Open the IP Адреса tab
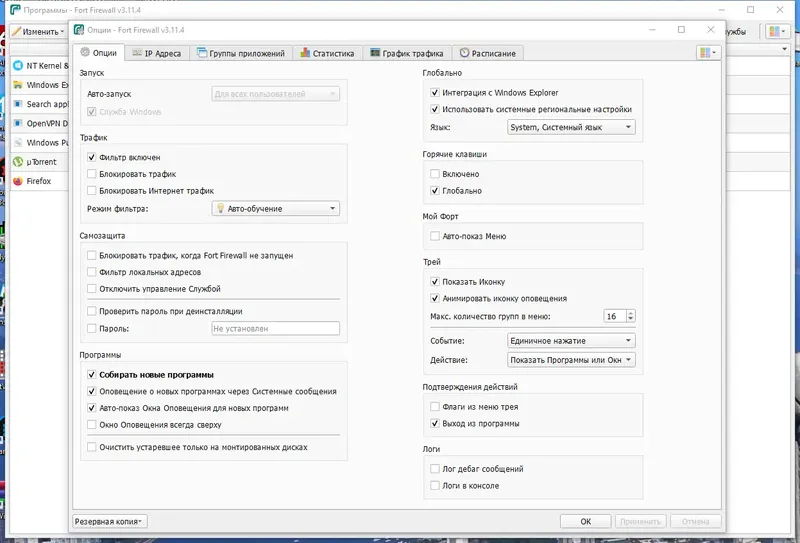Viewport: 800px width, 543px height. click(157, 53)
